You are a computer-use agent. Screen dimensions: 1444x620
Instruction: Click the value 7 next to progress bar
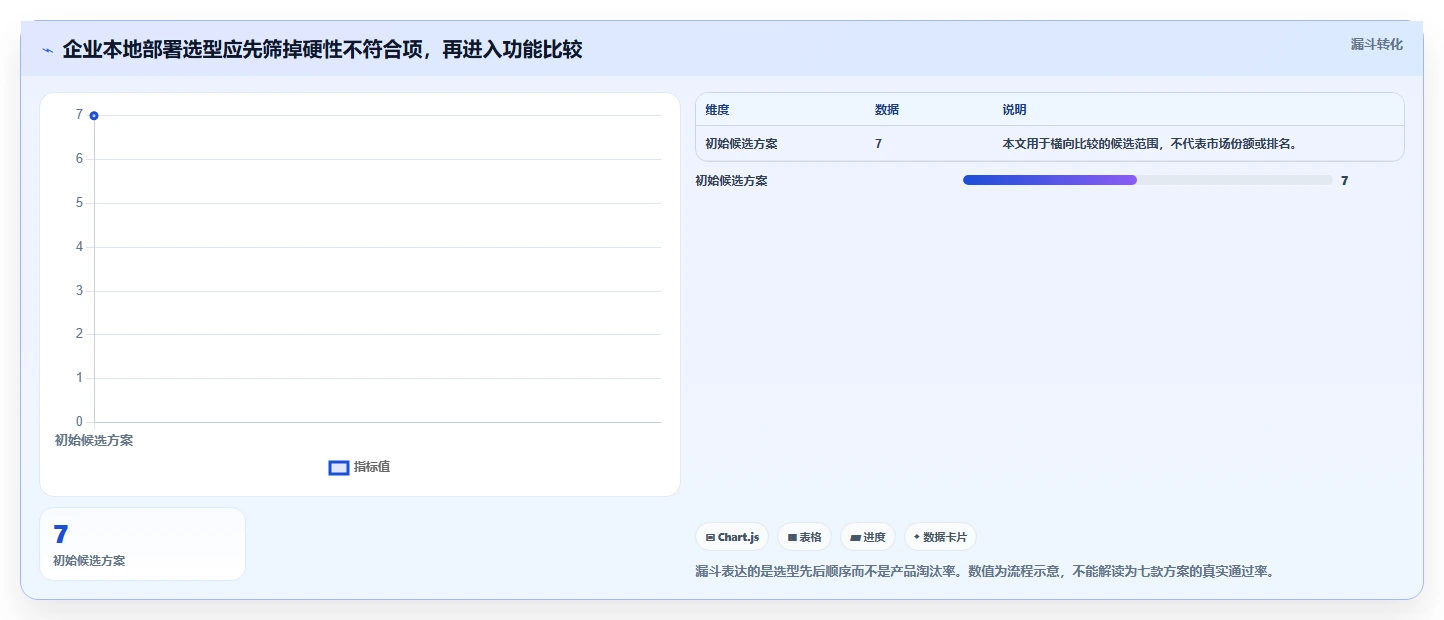[x=1345, y=181]
